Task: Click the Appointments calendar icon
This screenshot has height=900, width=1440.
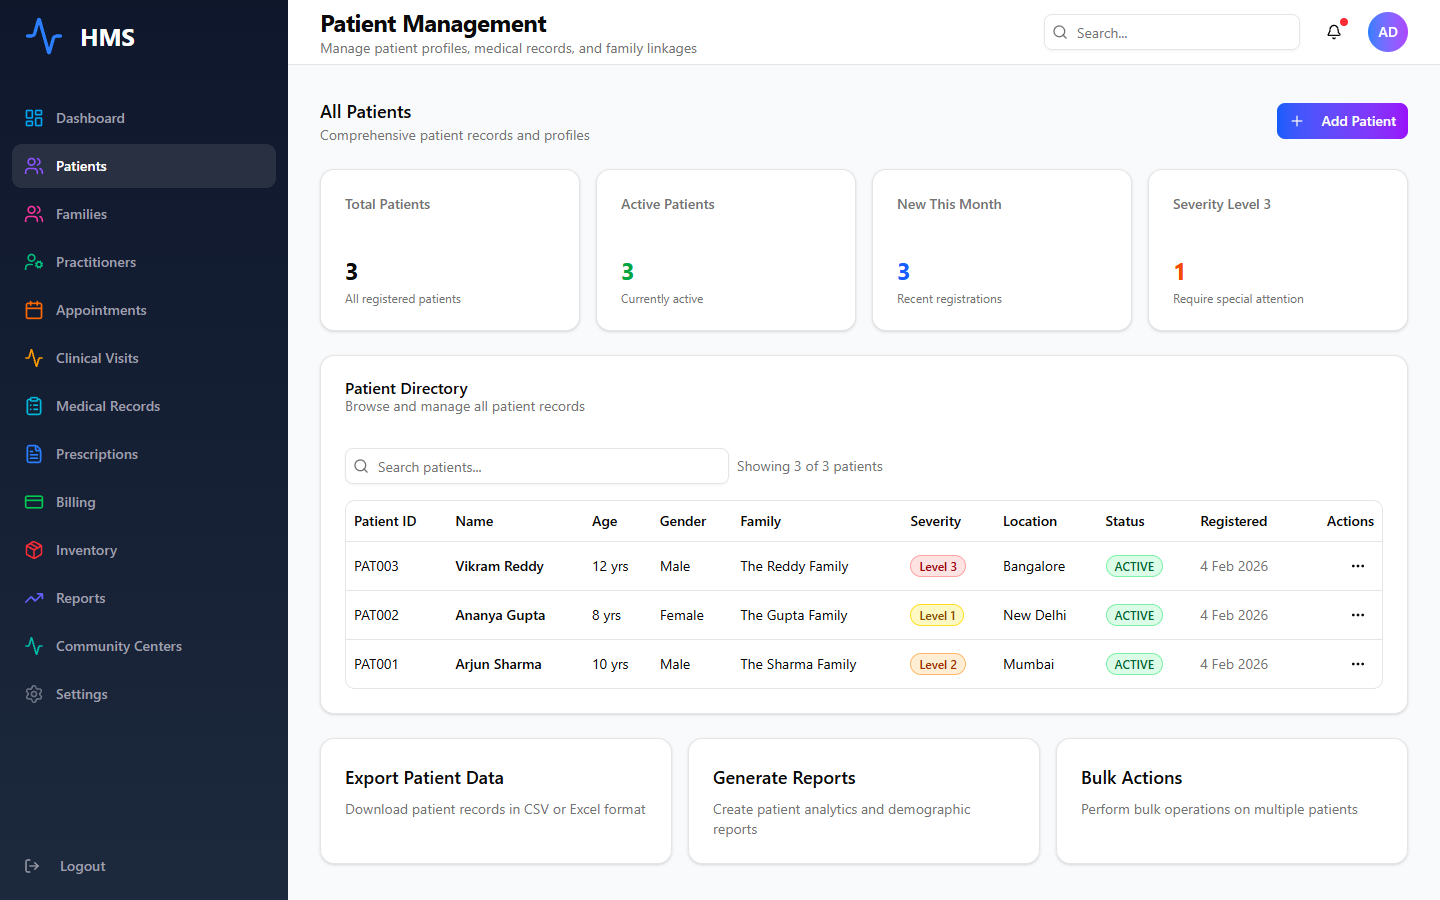Action: tap(34, 310)
